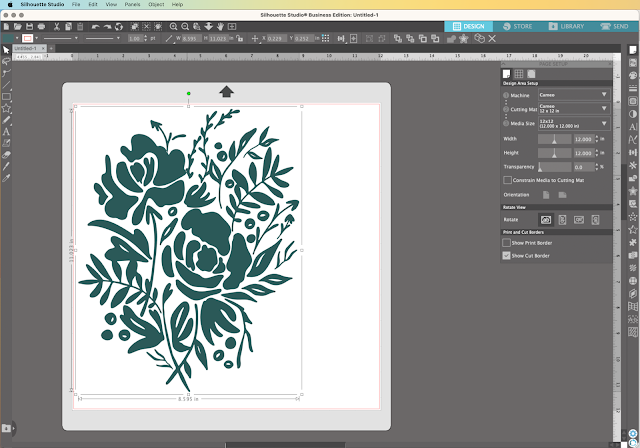
Task: Select the Text tool in left toolbar
Action: tap(6, 130)
